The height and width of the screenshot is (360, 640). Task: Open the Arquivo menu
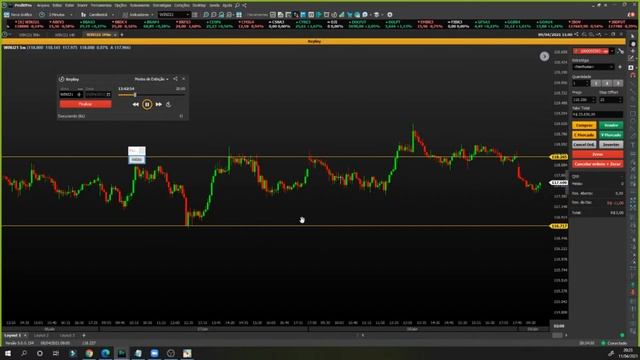(x=43, y=5)
